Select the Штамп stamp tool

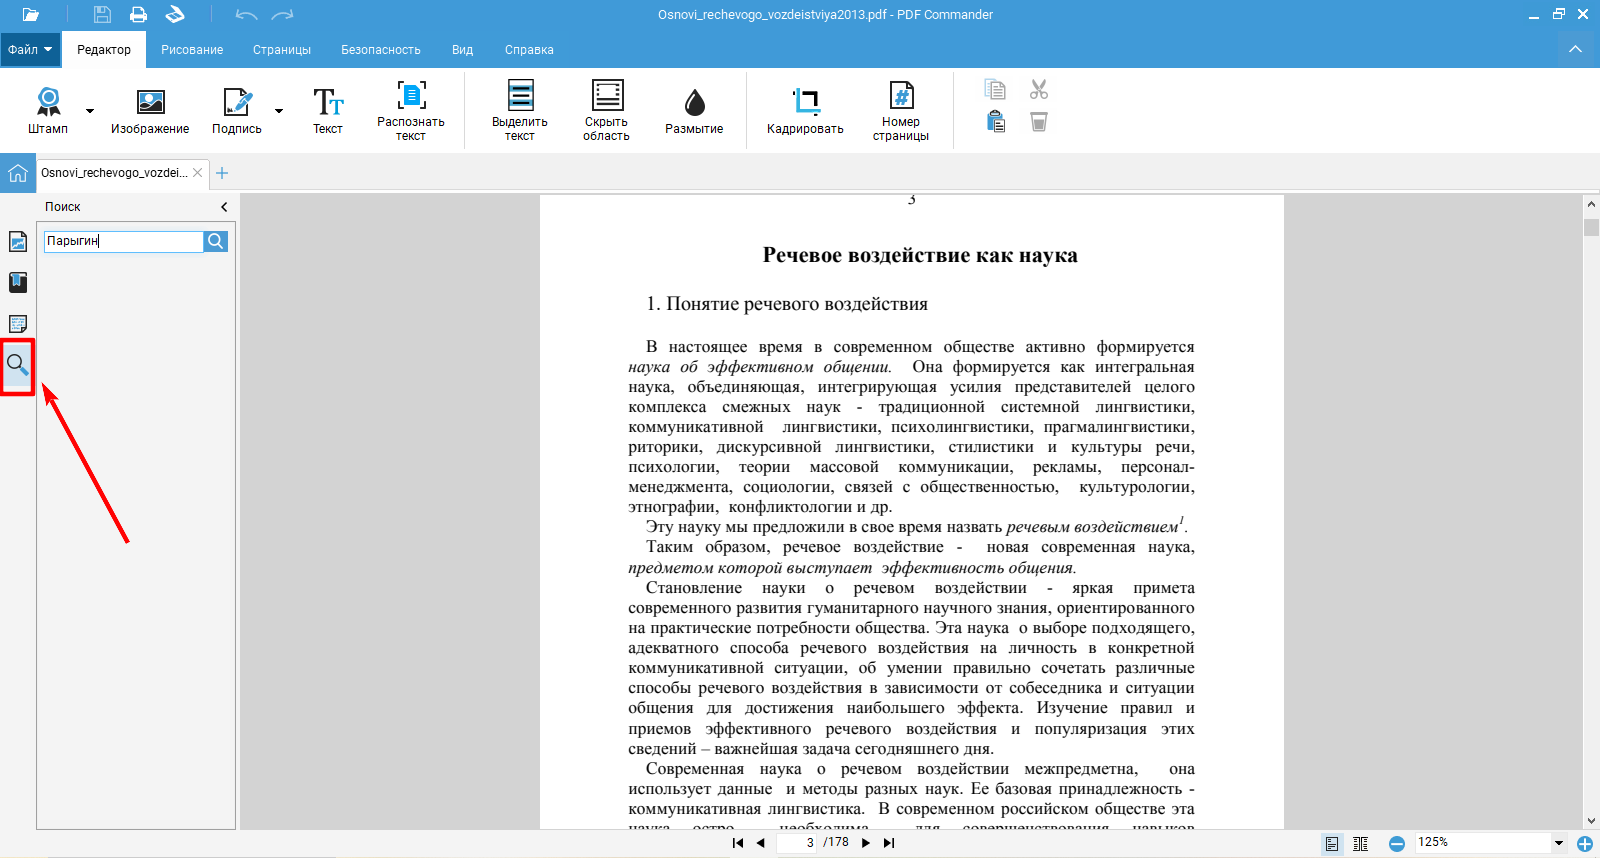pos(48,110)
